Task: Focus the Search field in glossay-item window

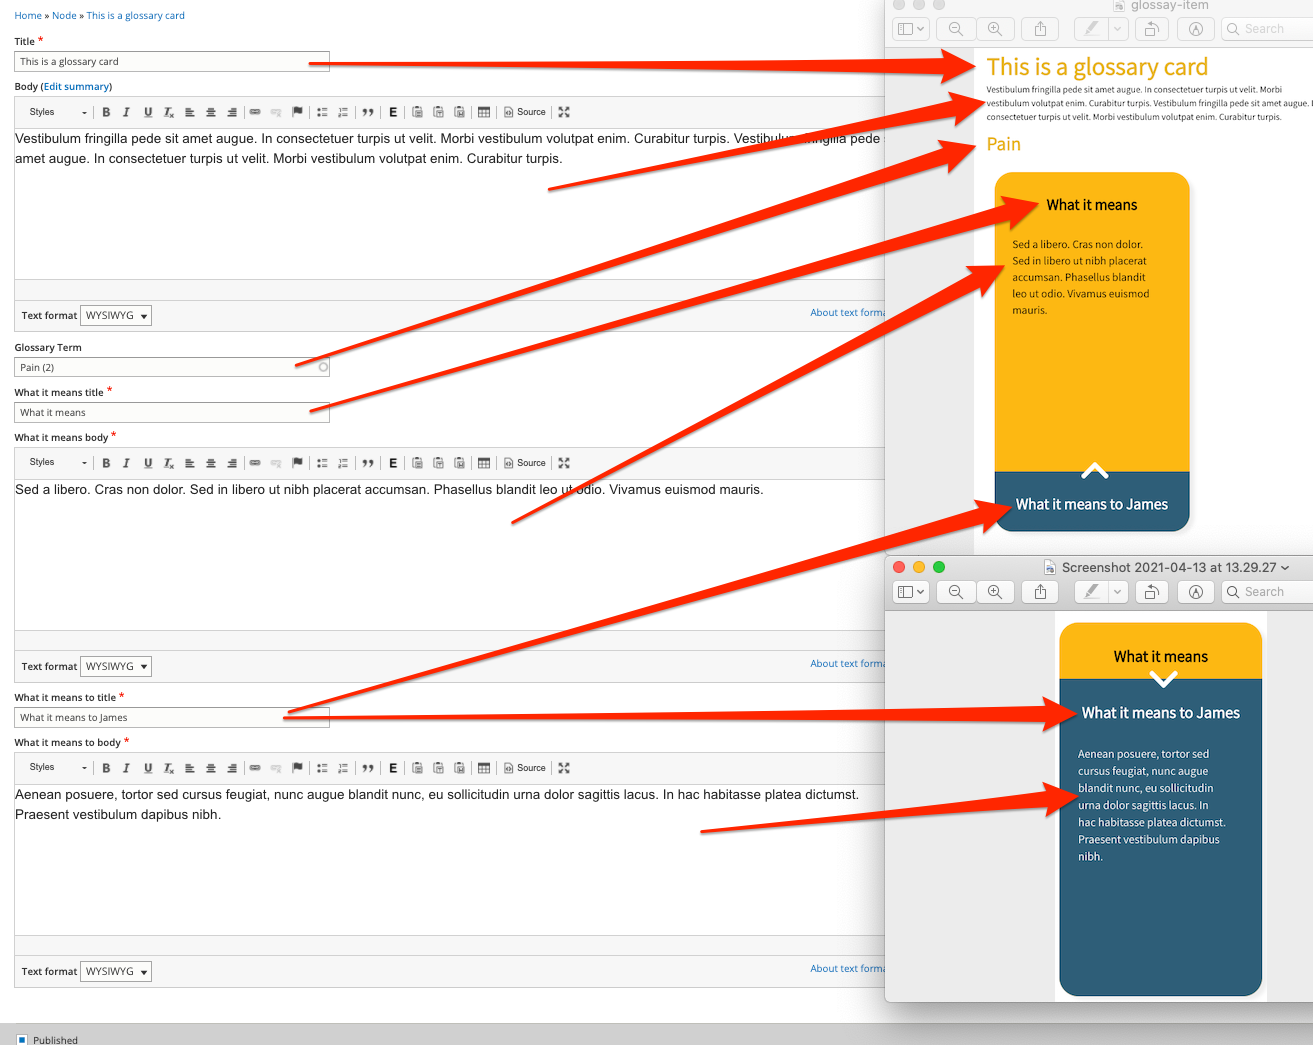Action: tap(1268, 29)
